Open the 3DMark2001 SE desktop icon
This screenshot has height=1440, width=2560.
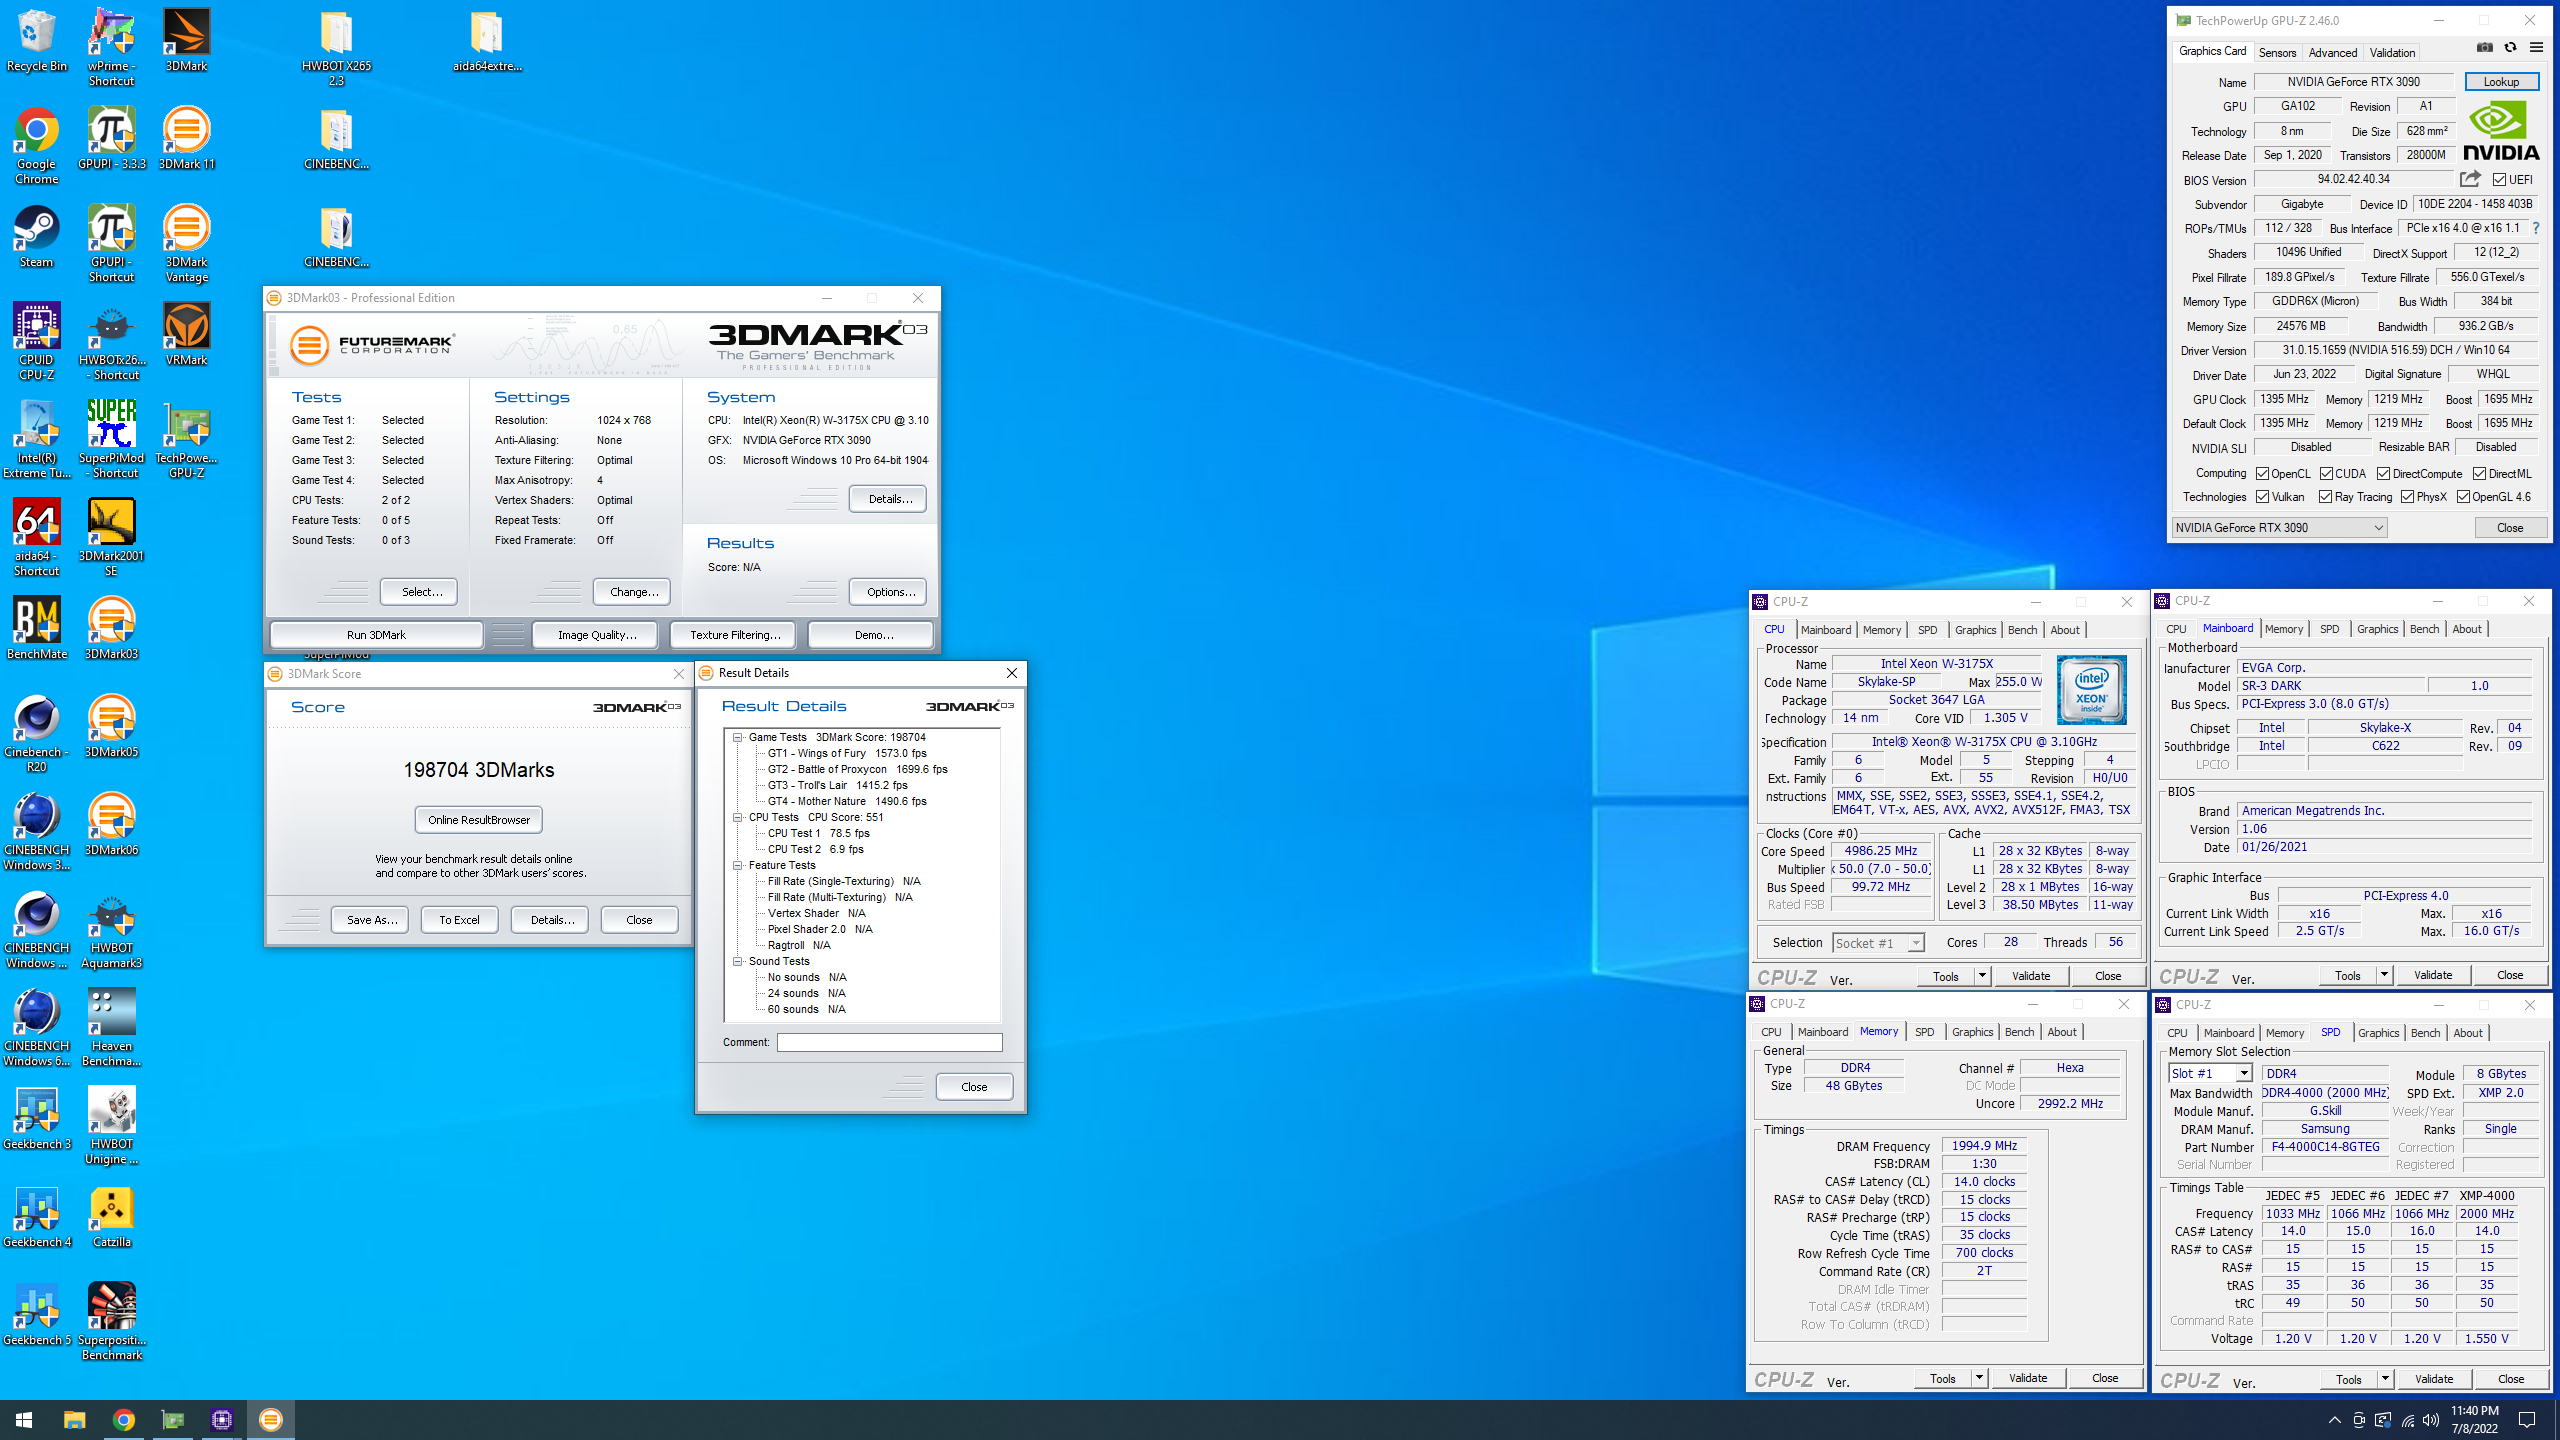click(111, 538)
